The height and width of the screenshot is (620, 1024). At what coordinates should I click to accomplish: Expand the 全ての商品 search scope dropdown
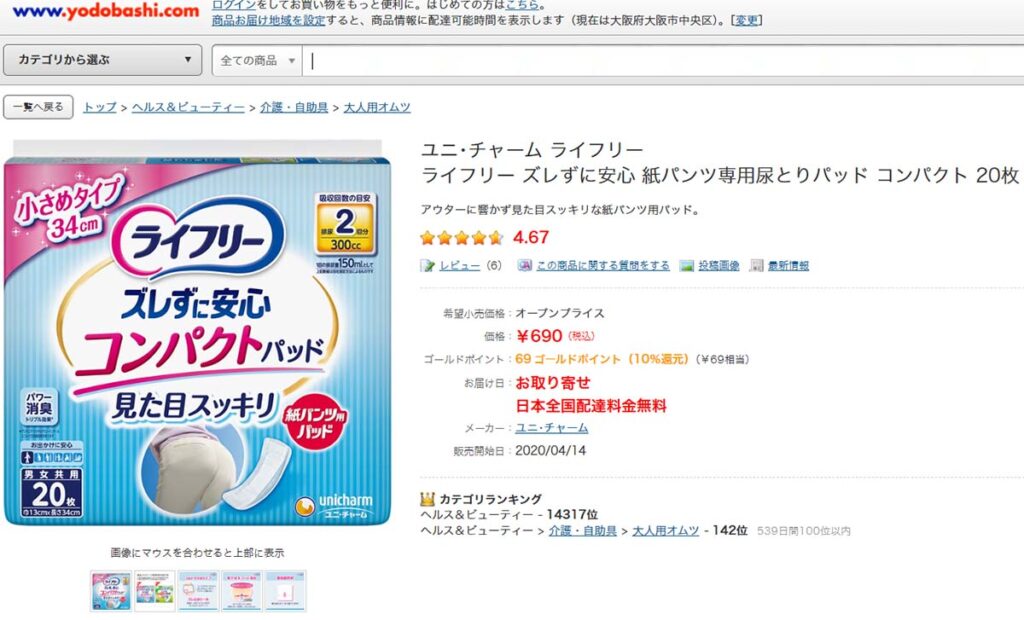pyautogui.click(x=257, y=61)
